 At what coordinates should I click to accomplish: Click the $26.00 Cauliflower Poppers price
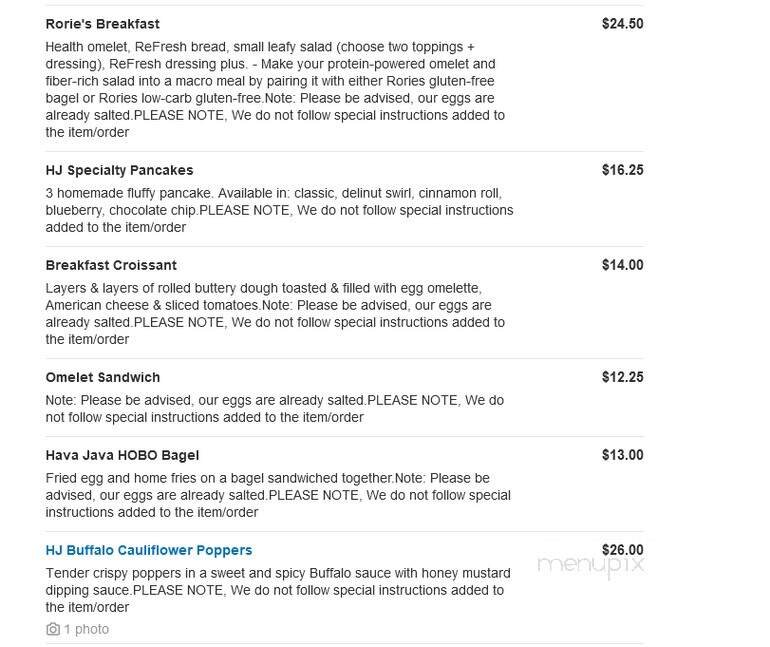pos(622,550)
